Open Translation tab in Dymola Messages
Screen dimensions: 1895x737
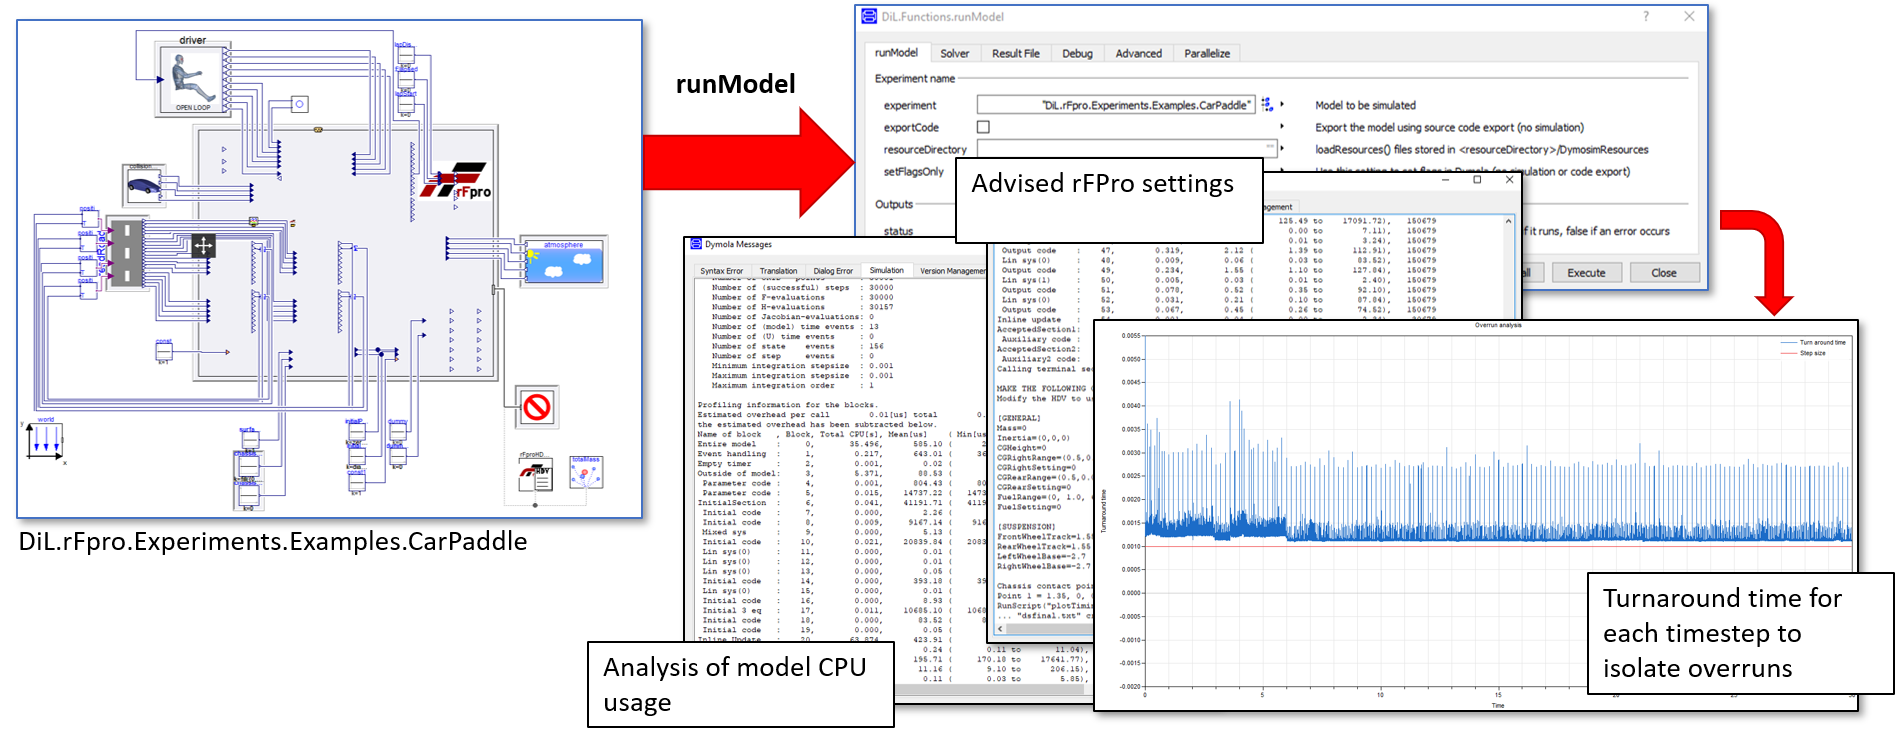(x=778, y=271)
